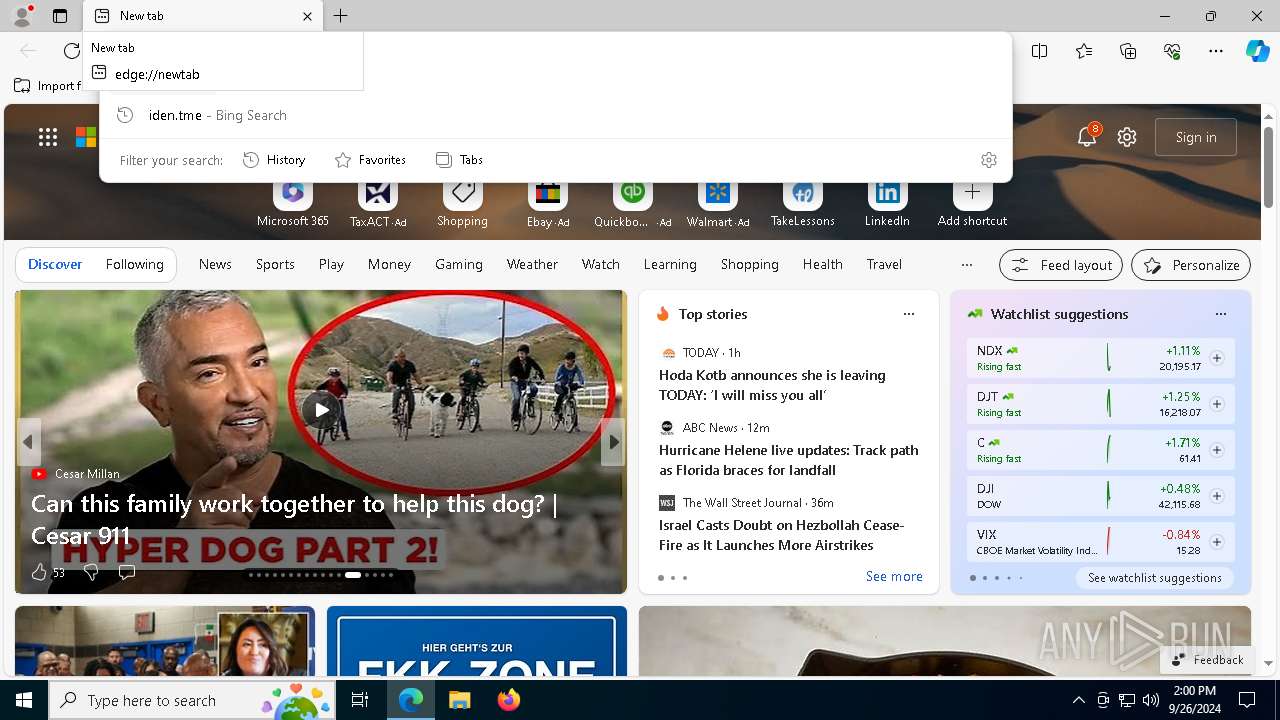Viewport: 1280px width, 720px height.
Task: Open Browser essentials heart icon
Action: [1172, 51]
